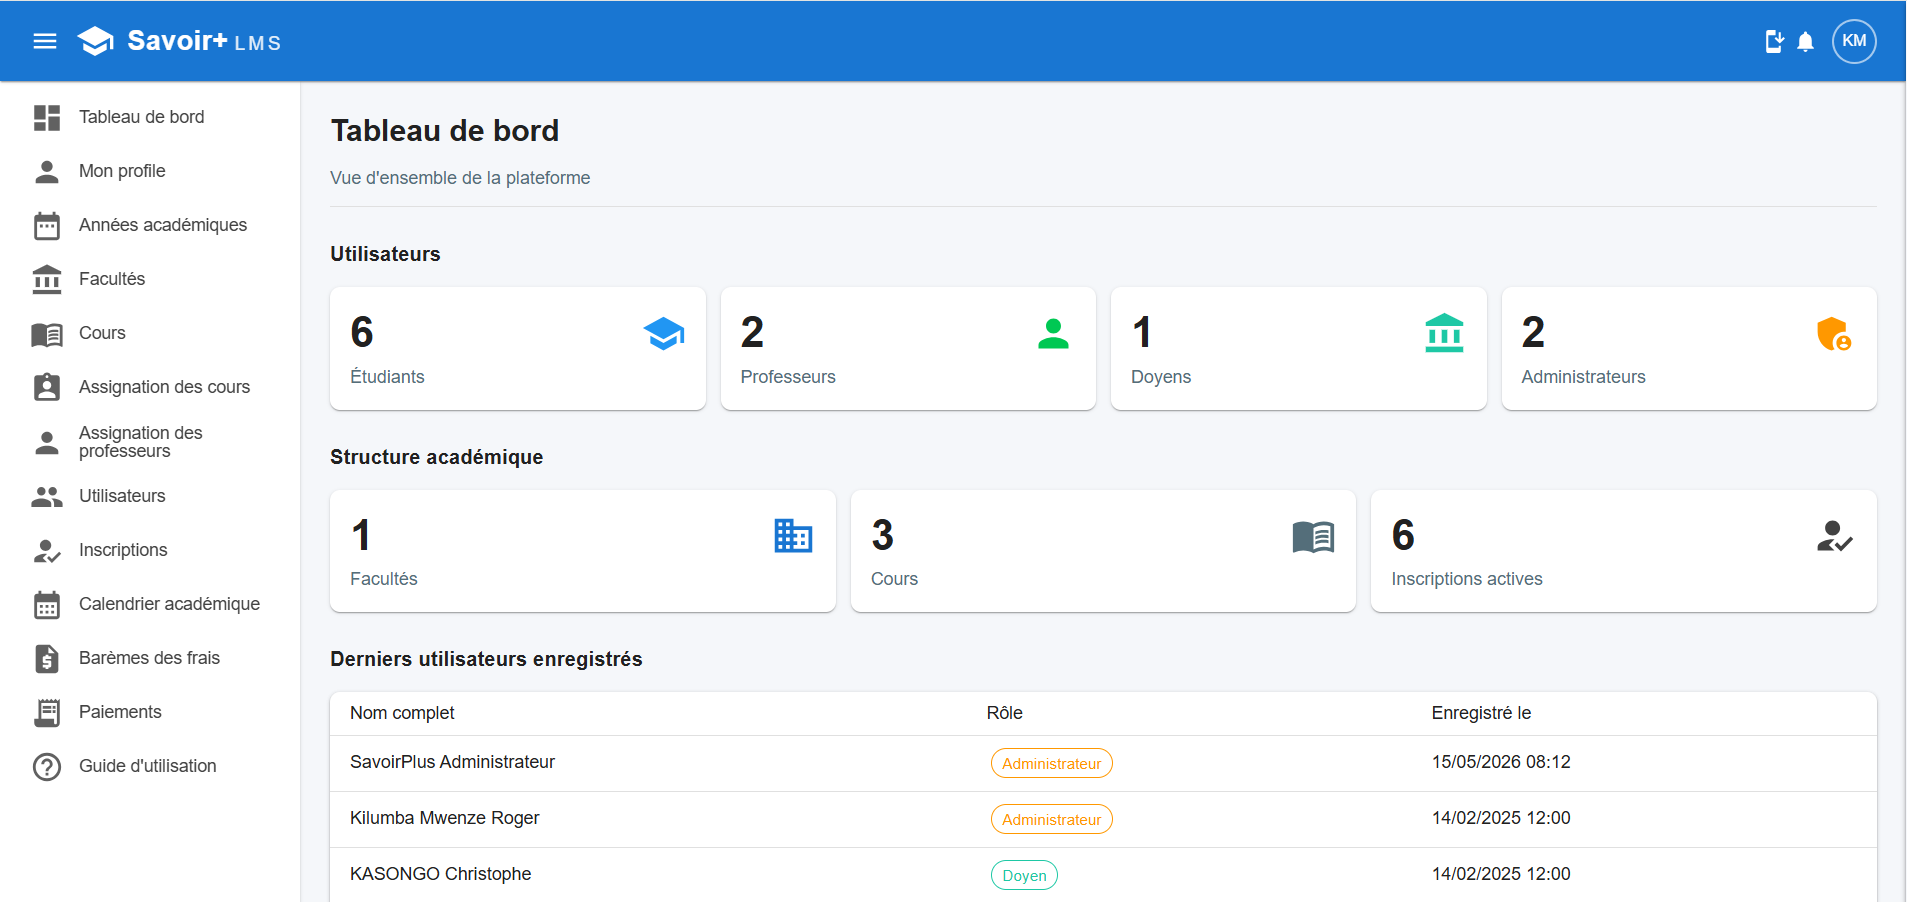Viewport: 1907px width, 902px height.
Task: Click the Derniers utilisateurs enregistrés heading
Action: point(486,659)
